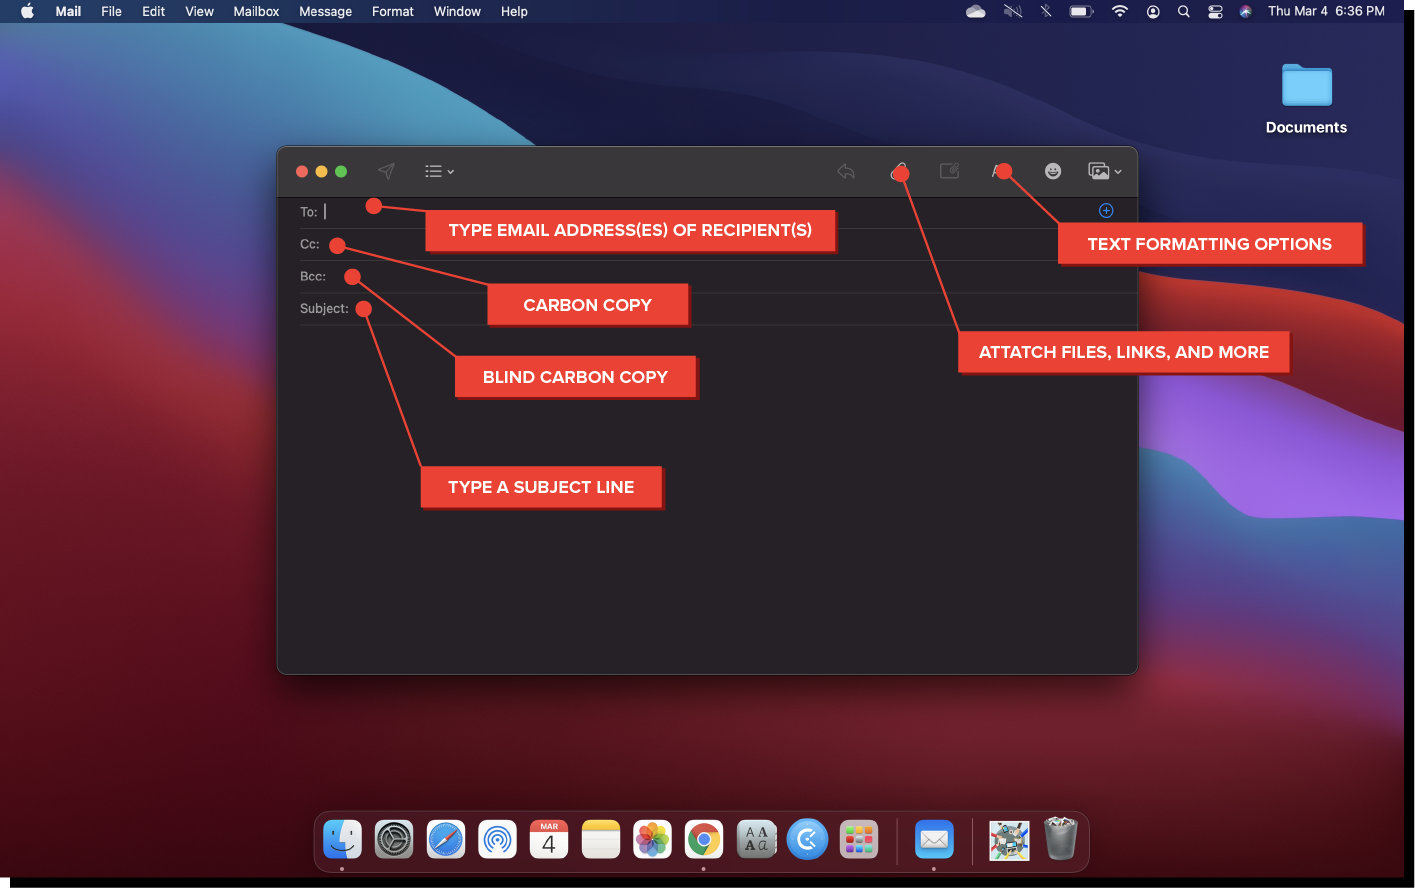This screenshot has width=1415, height=888.
Task: Open Launchpad from the Dock
Action: pos(859,840)
